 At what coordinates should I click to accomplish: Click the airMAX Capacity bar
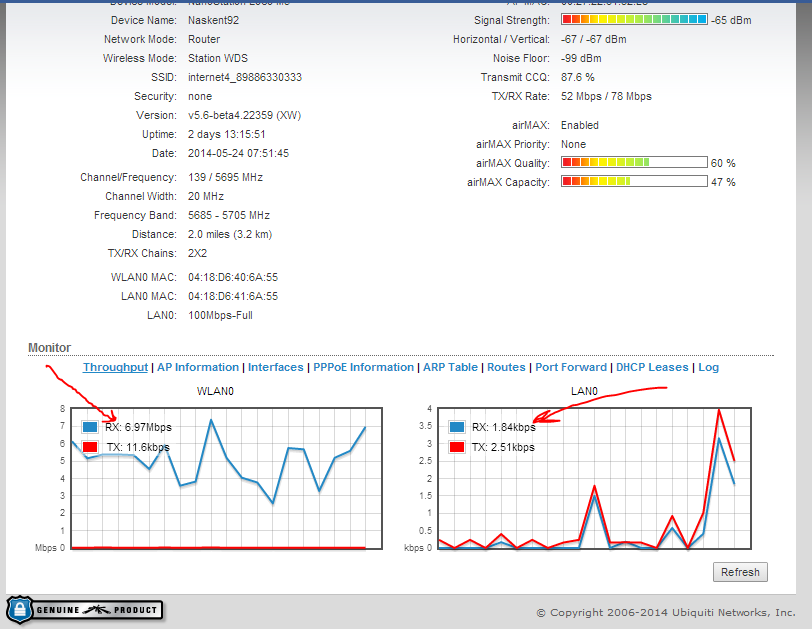pyautogui.click(x=634, y=182)
